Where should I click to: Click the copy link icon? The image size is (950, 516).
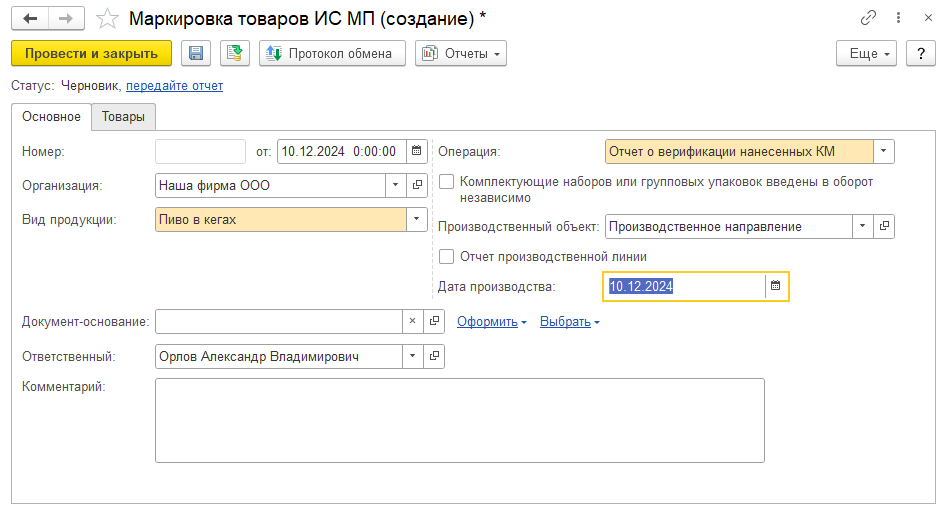point(867,19)
